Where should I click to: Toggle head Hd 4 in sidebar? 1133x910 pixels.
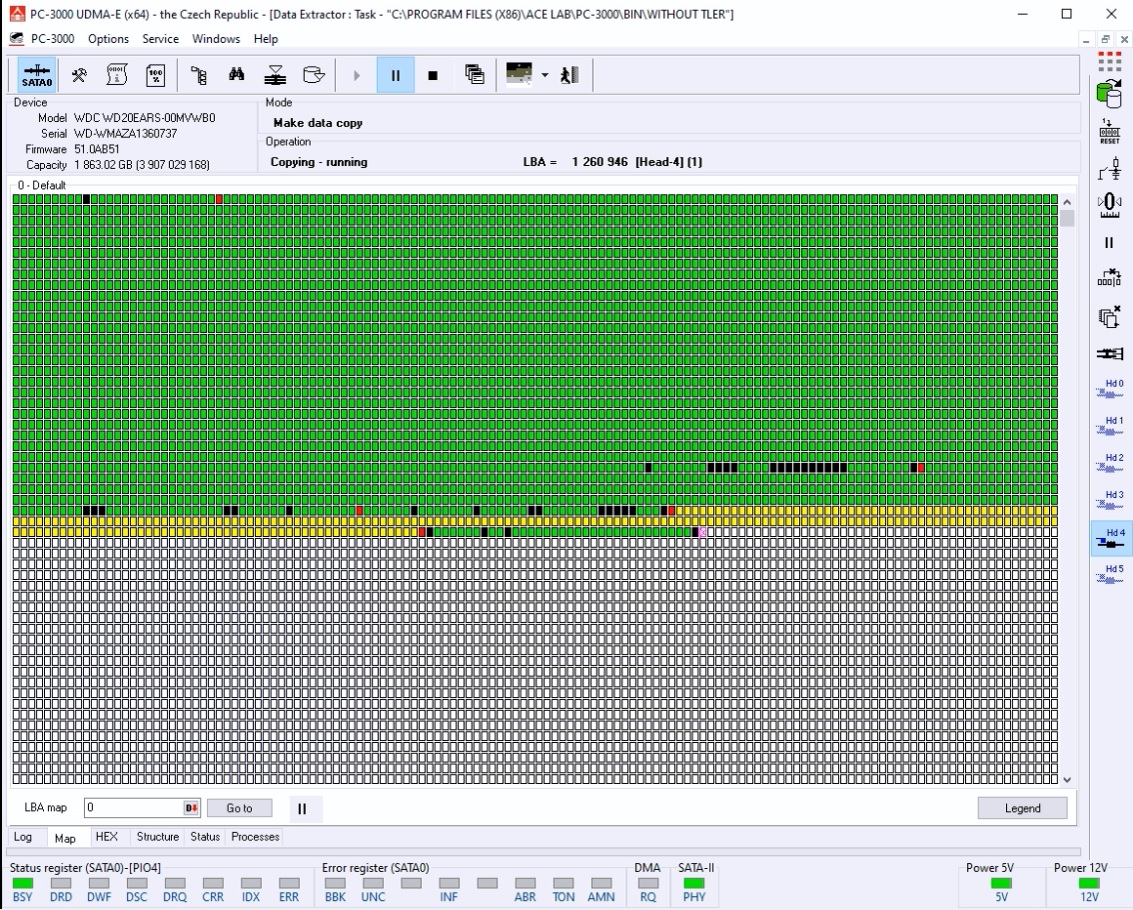click(x=1110, y=538)
